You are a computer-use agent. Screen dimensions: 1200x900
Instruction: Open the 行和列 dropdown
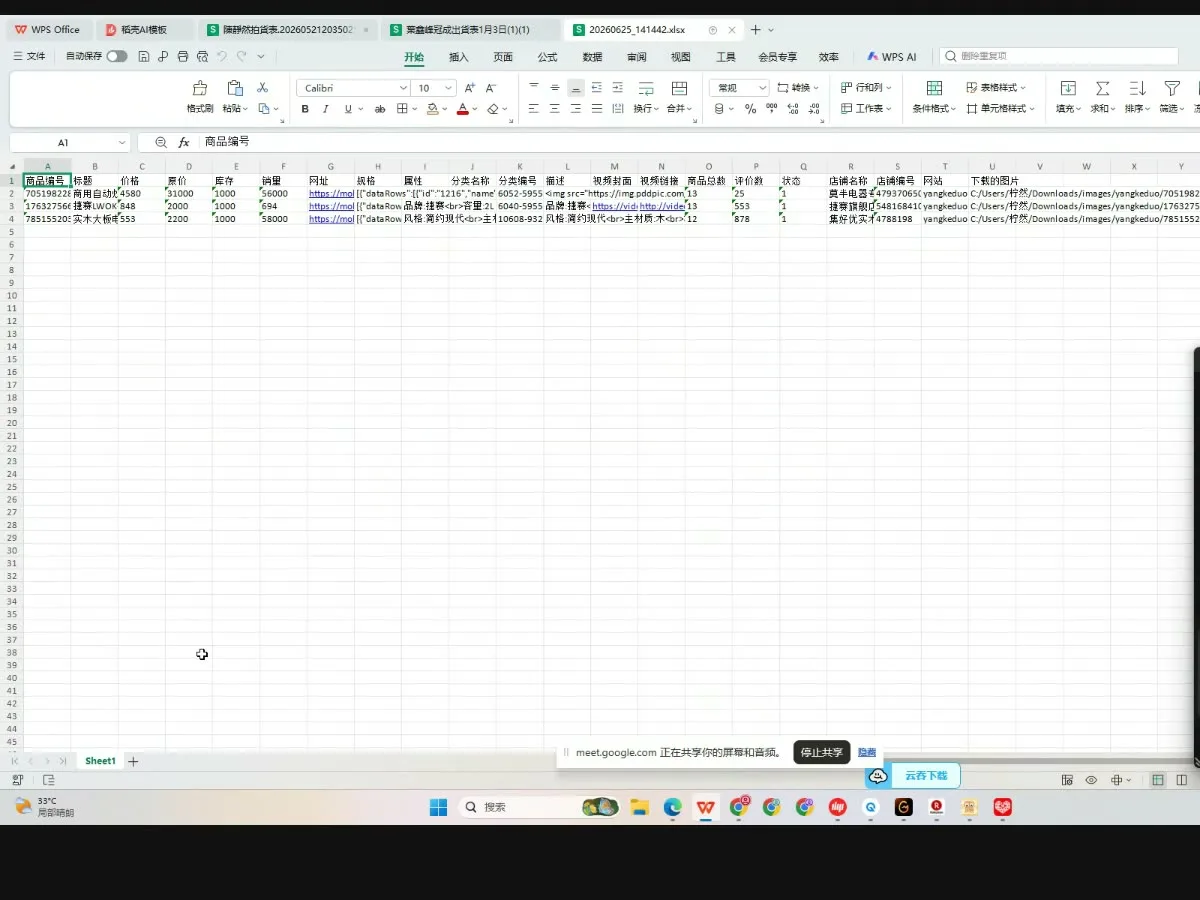click(x=864, y=88)
